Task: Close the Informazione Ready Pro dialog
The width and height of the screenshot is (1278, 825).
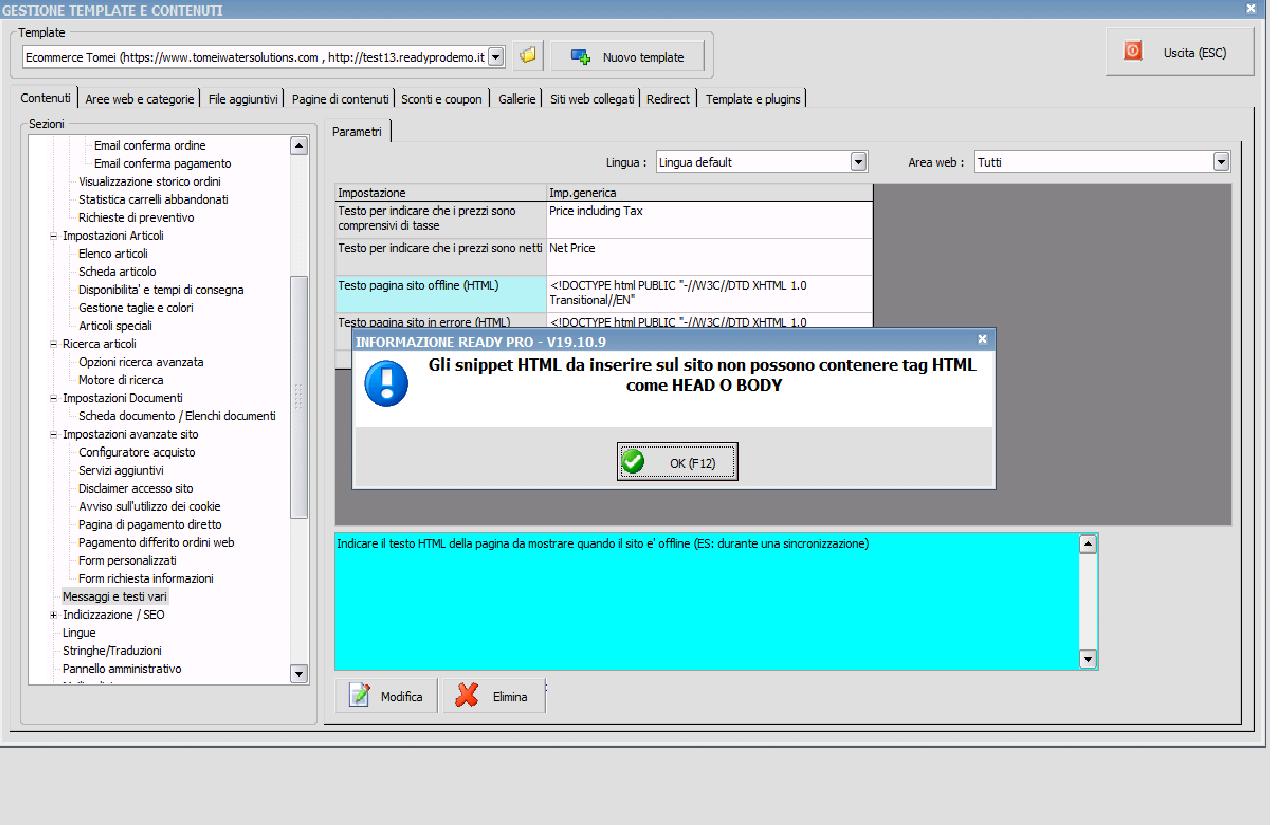Action: click(x=982, y=340)
